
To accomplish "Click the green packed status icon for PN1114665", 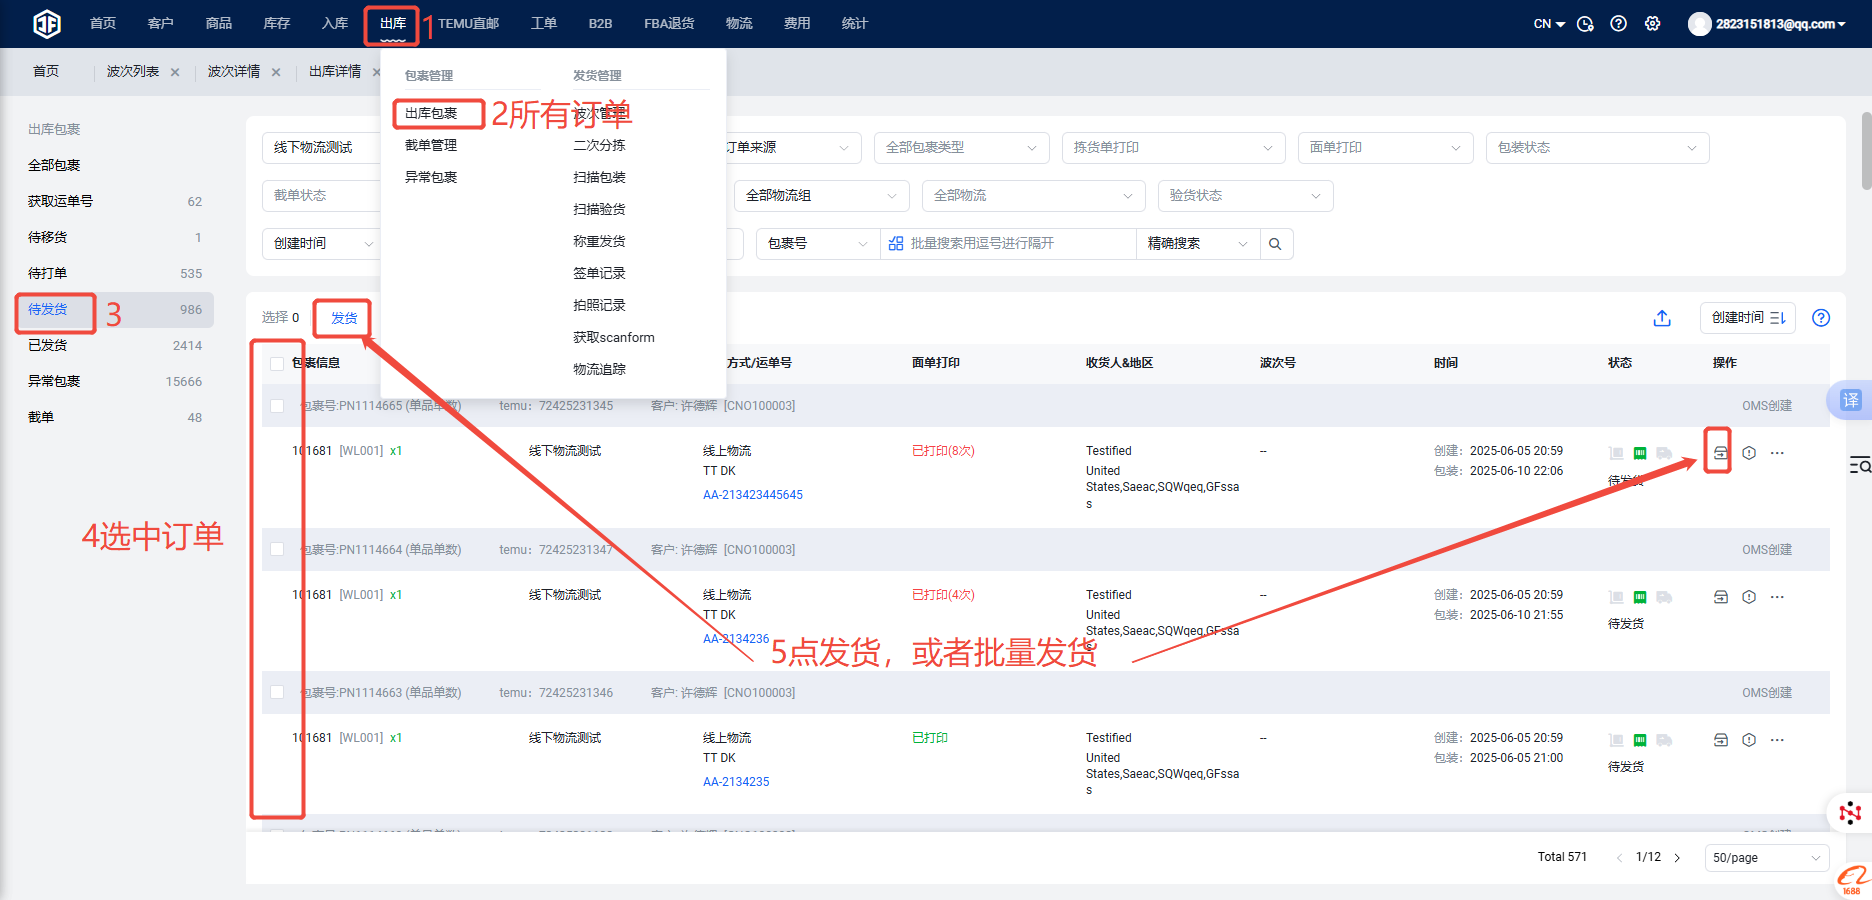I will [1640, 453].
